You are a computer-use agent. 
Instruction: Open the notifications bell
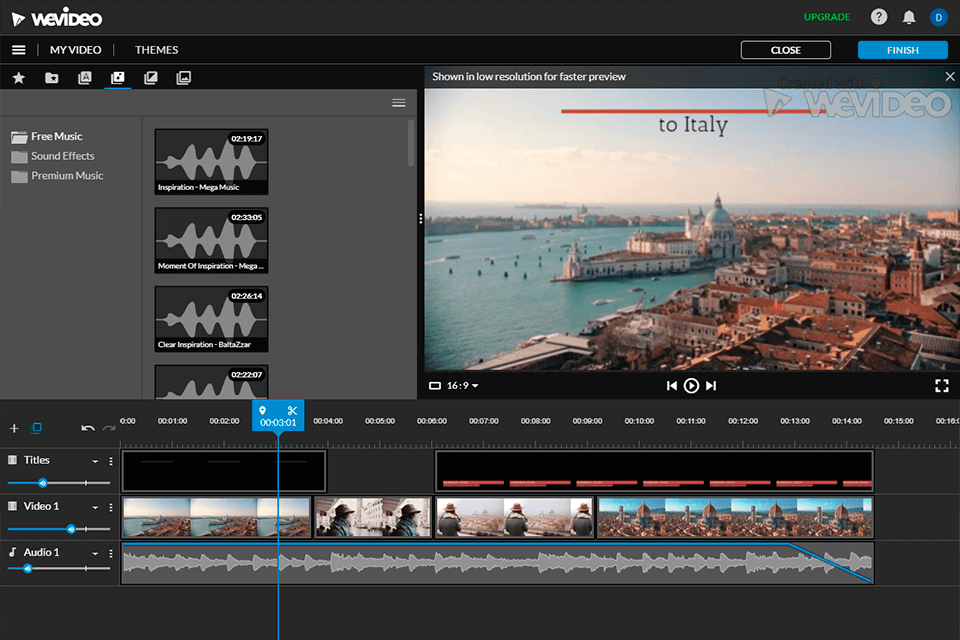(909, 17)
